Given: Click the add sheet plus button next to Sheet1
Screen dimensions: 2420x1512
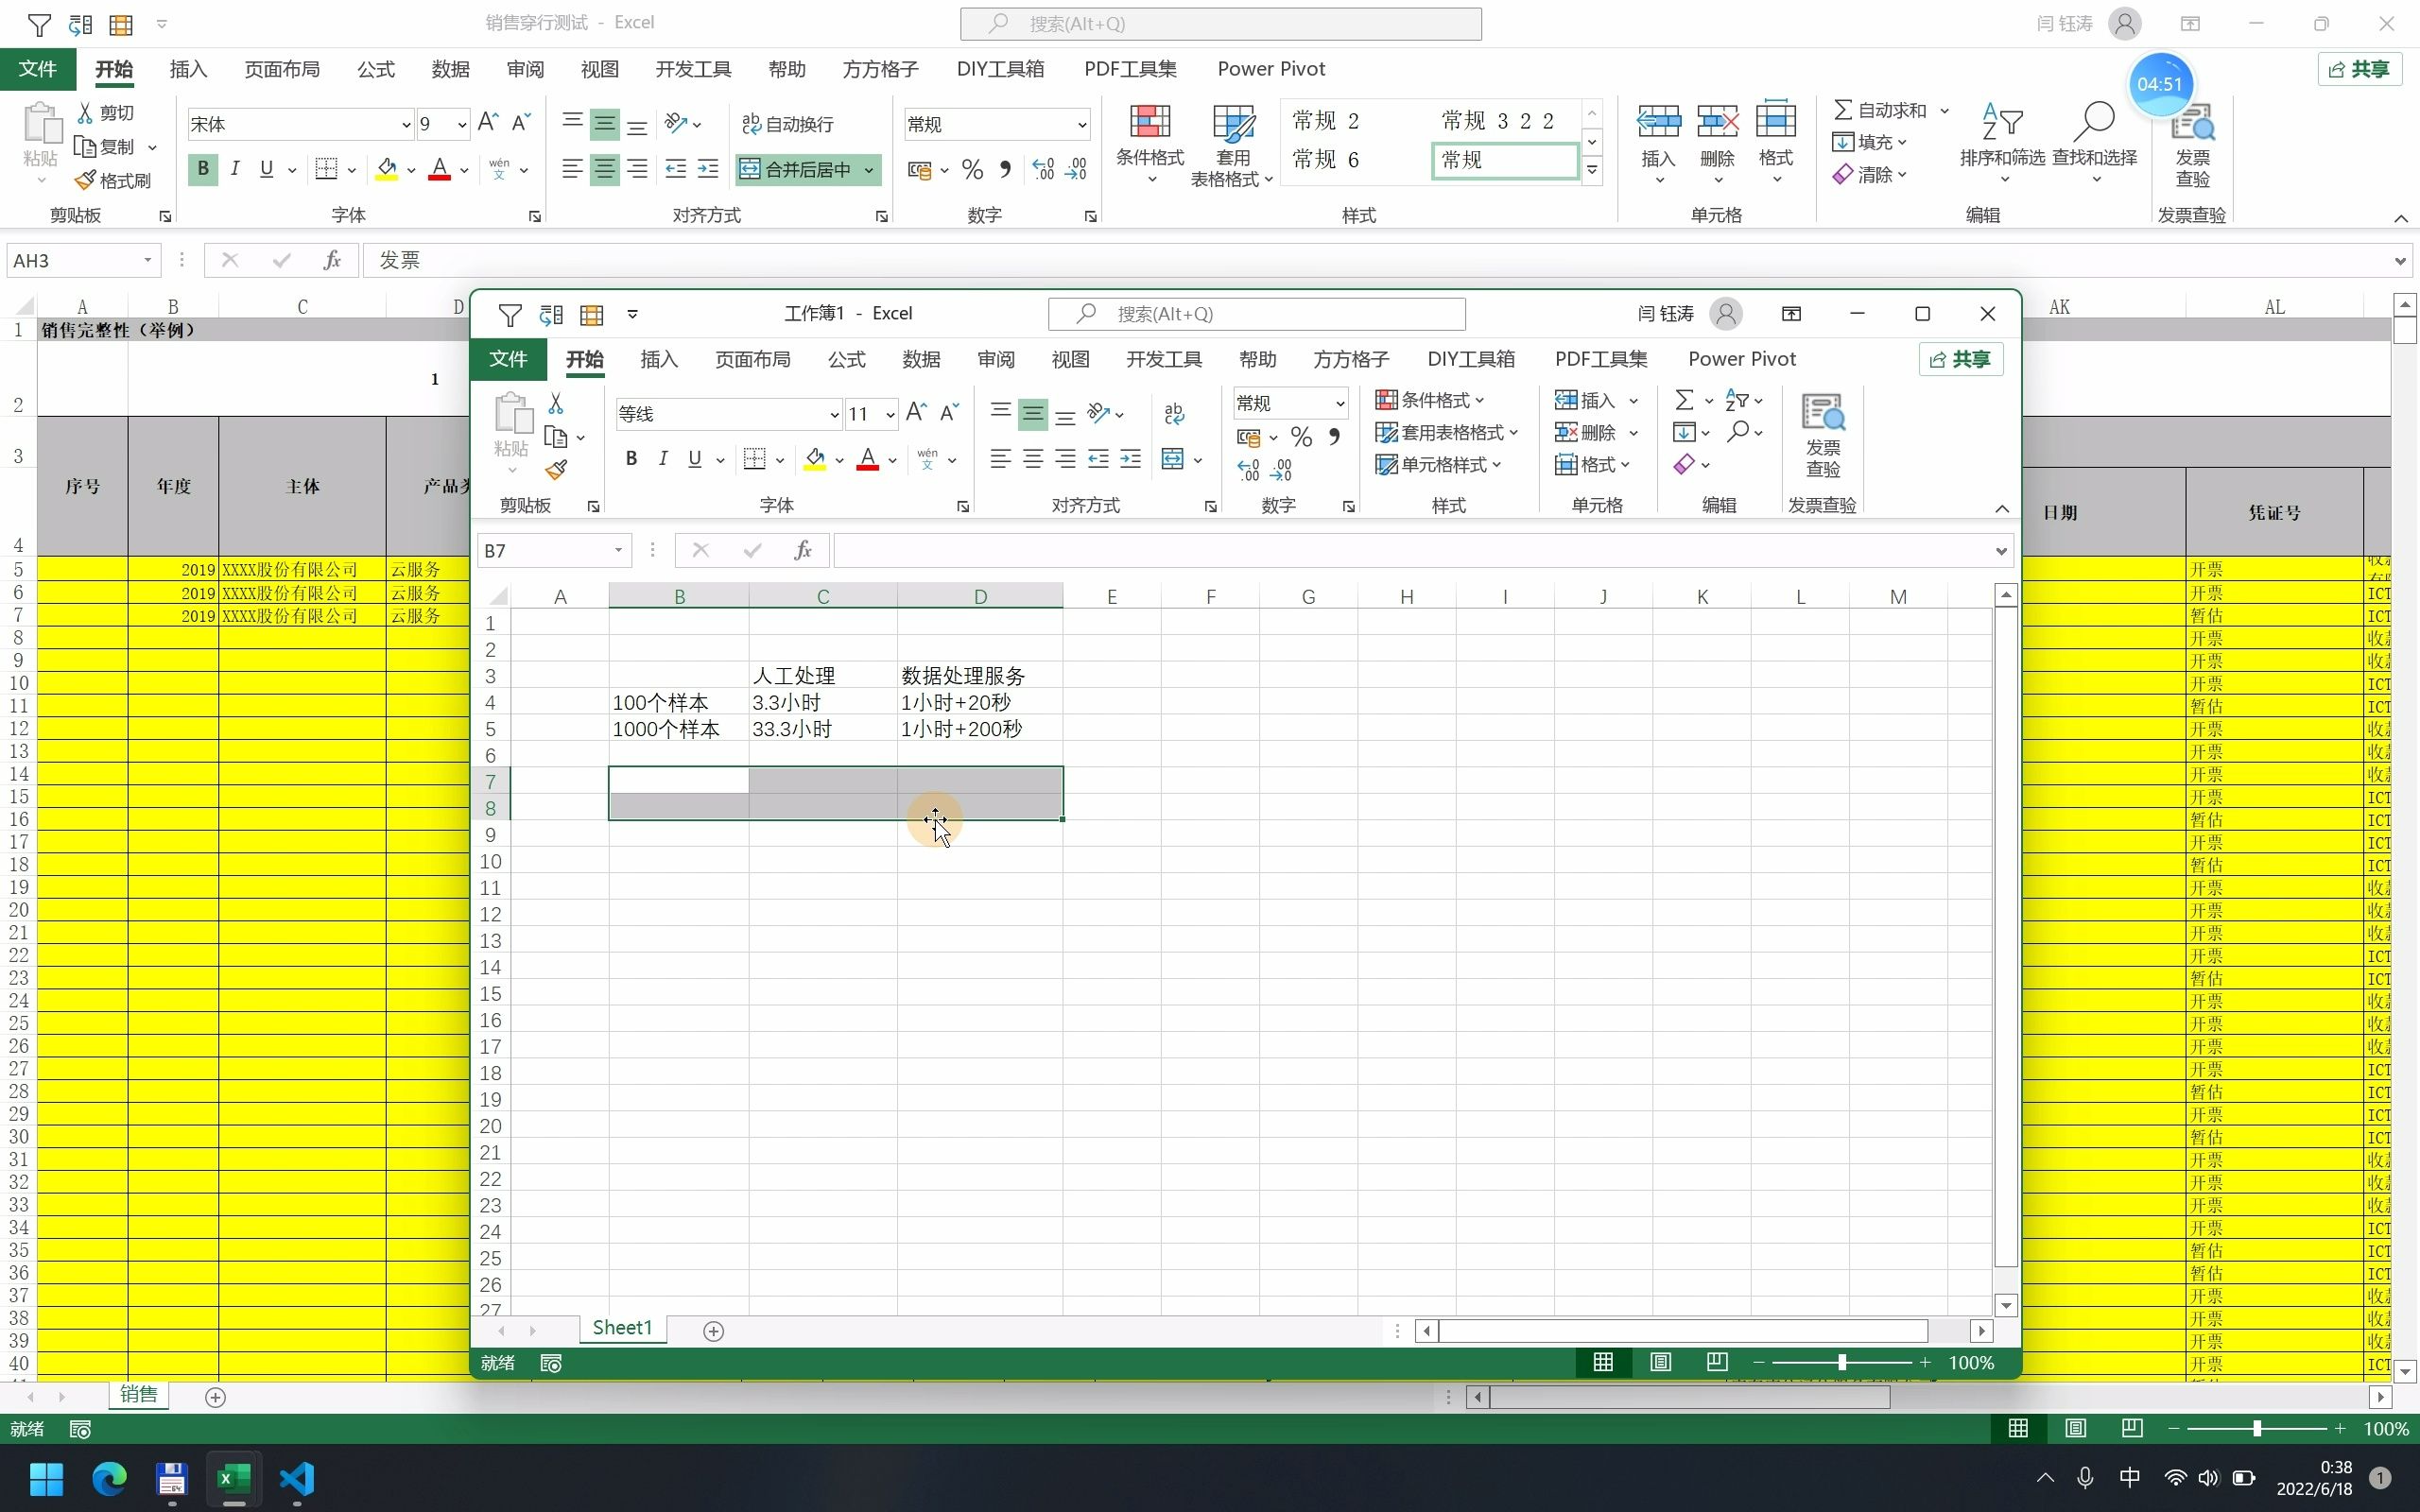Looking at the screenshot, I should (713, 1331).
